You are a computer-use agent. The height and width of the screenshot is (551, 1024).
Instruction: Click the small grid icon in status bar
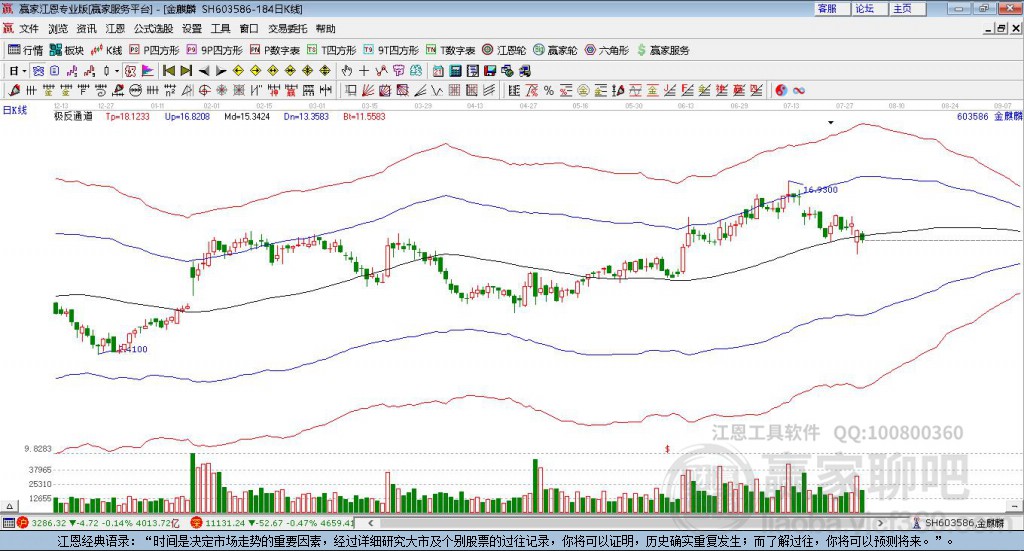[x=8, y=523]
